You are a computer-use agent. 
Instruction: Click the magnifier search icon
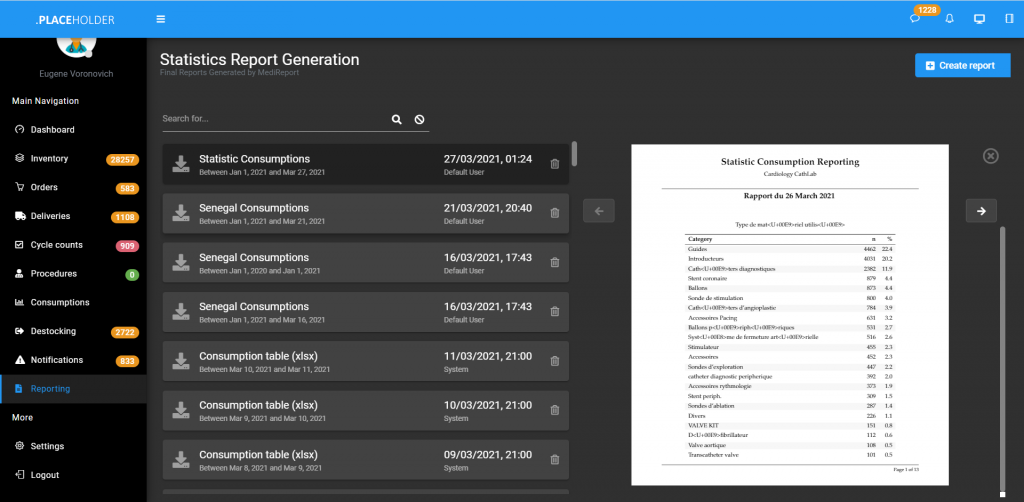pos(396,119)
